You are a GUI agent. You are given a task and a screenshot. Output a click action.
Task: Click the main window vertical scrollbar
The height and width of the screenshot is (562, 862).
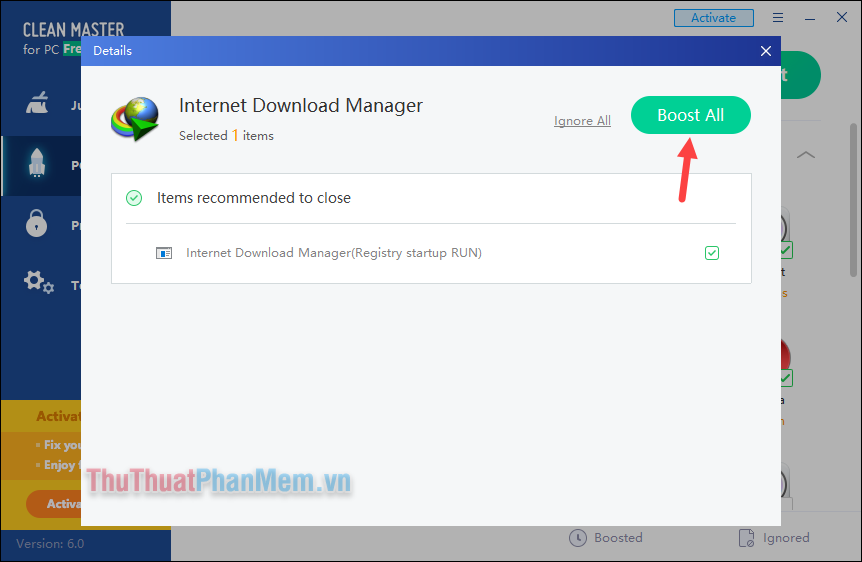(853, 200)
